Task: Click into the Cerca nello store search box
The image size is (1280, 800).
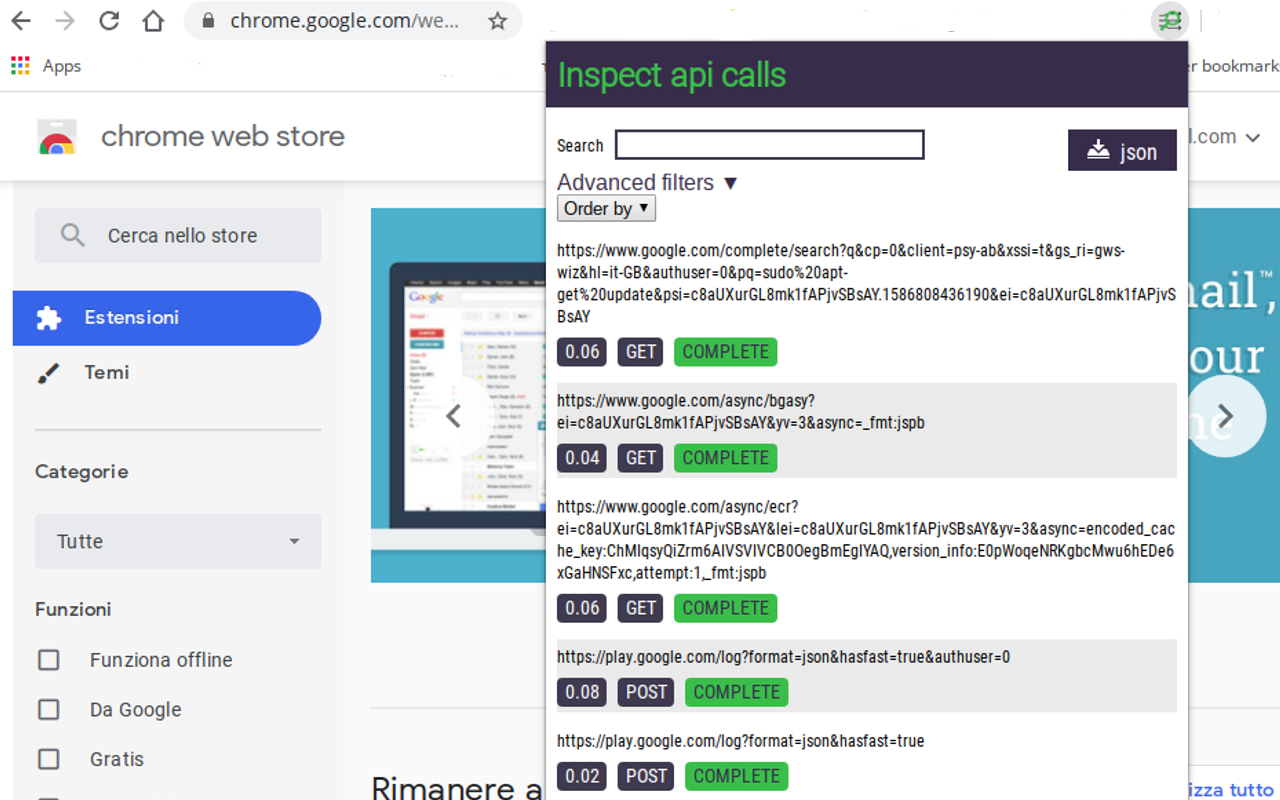Action: tap(178, 235)
